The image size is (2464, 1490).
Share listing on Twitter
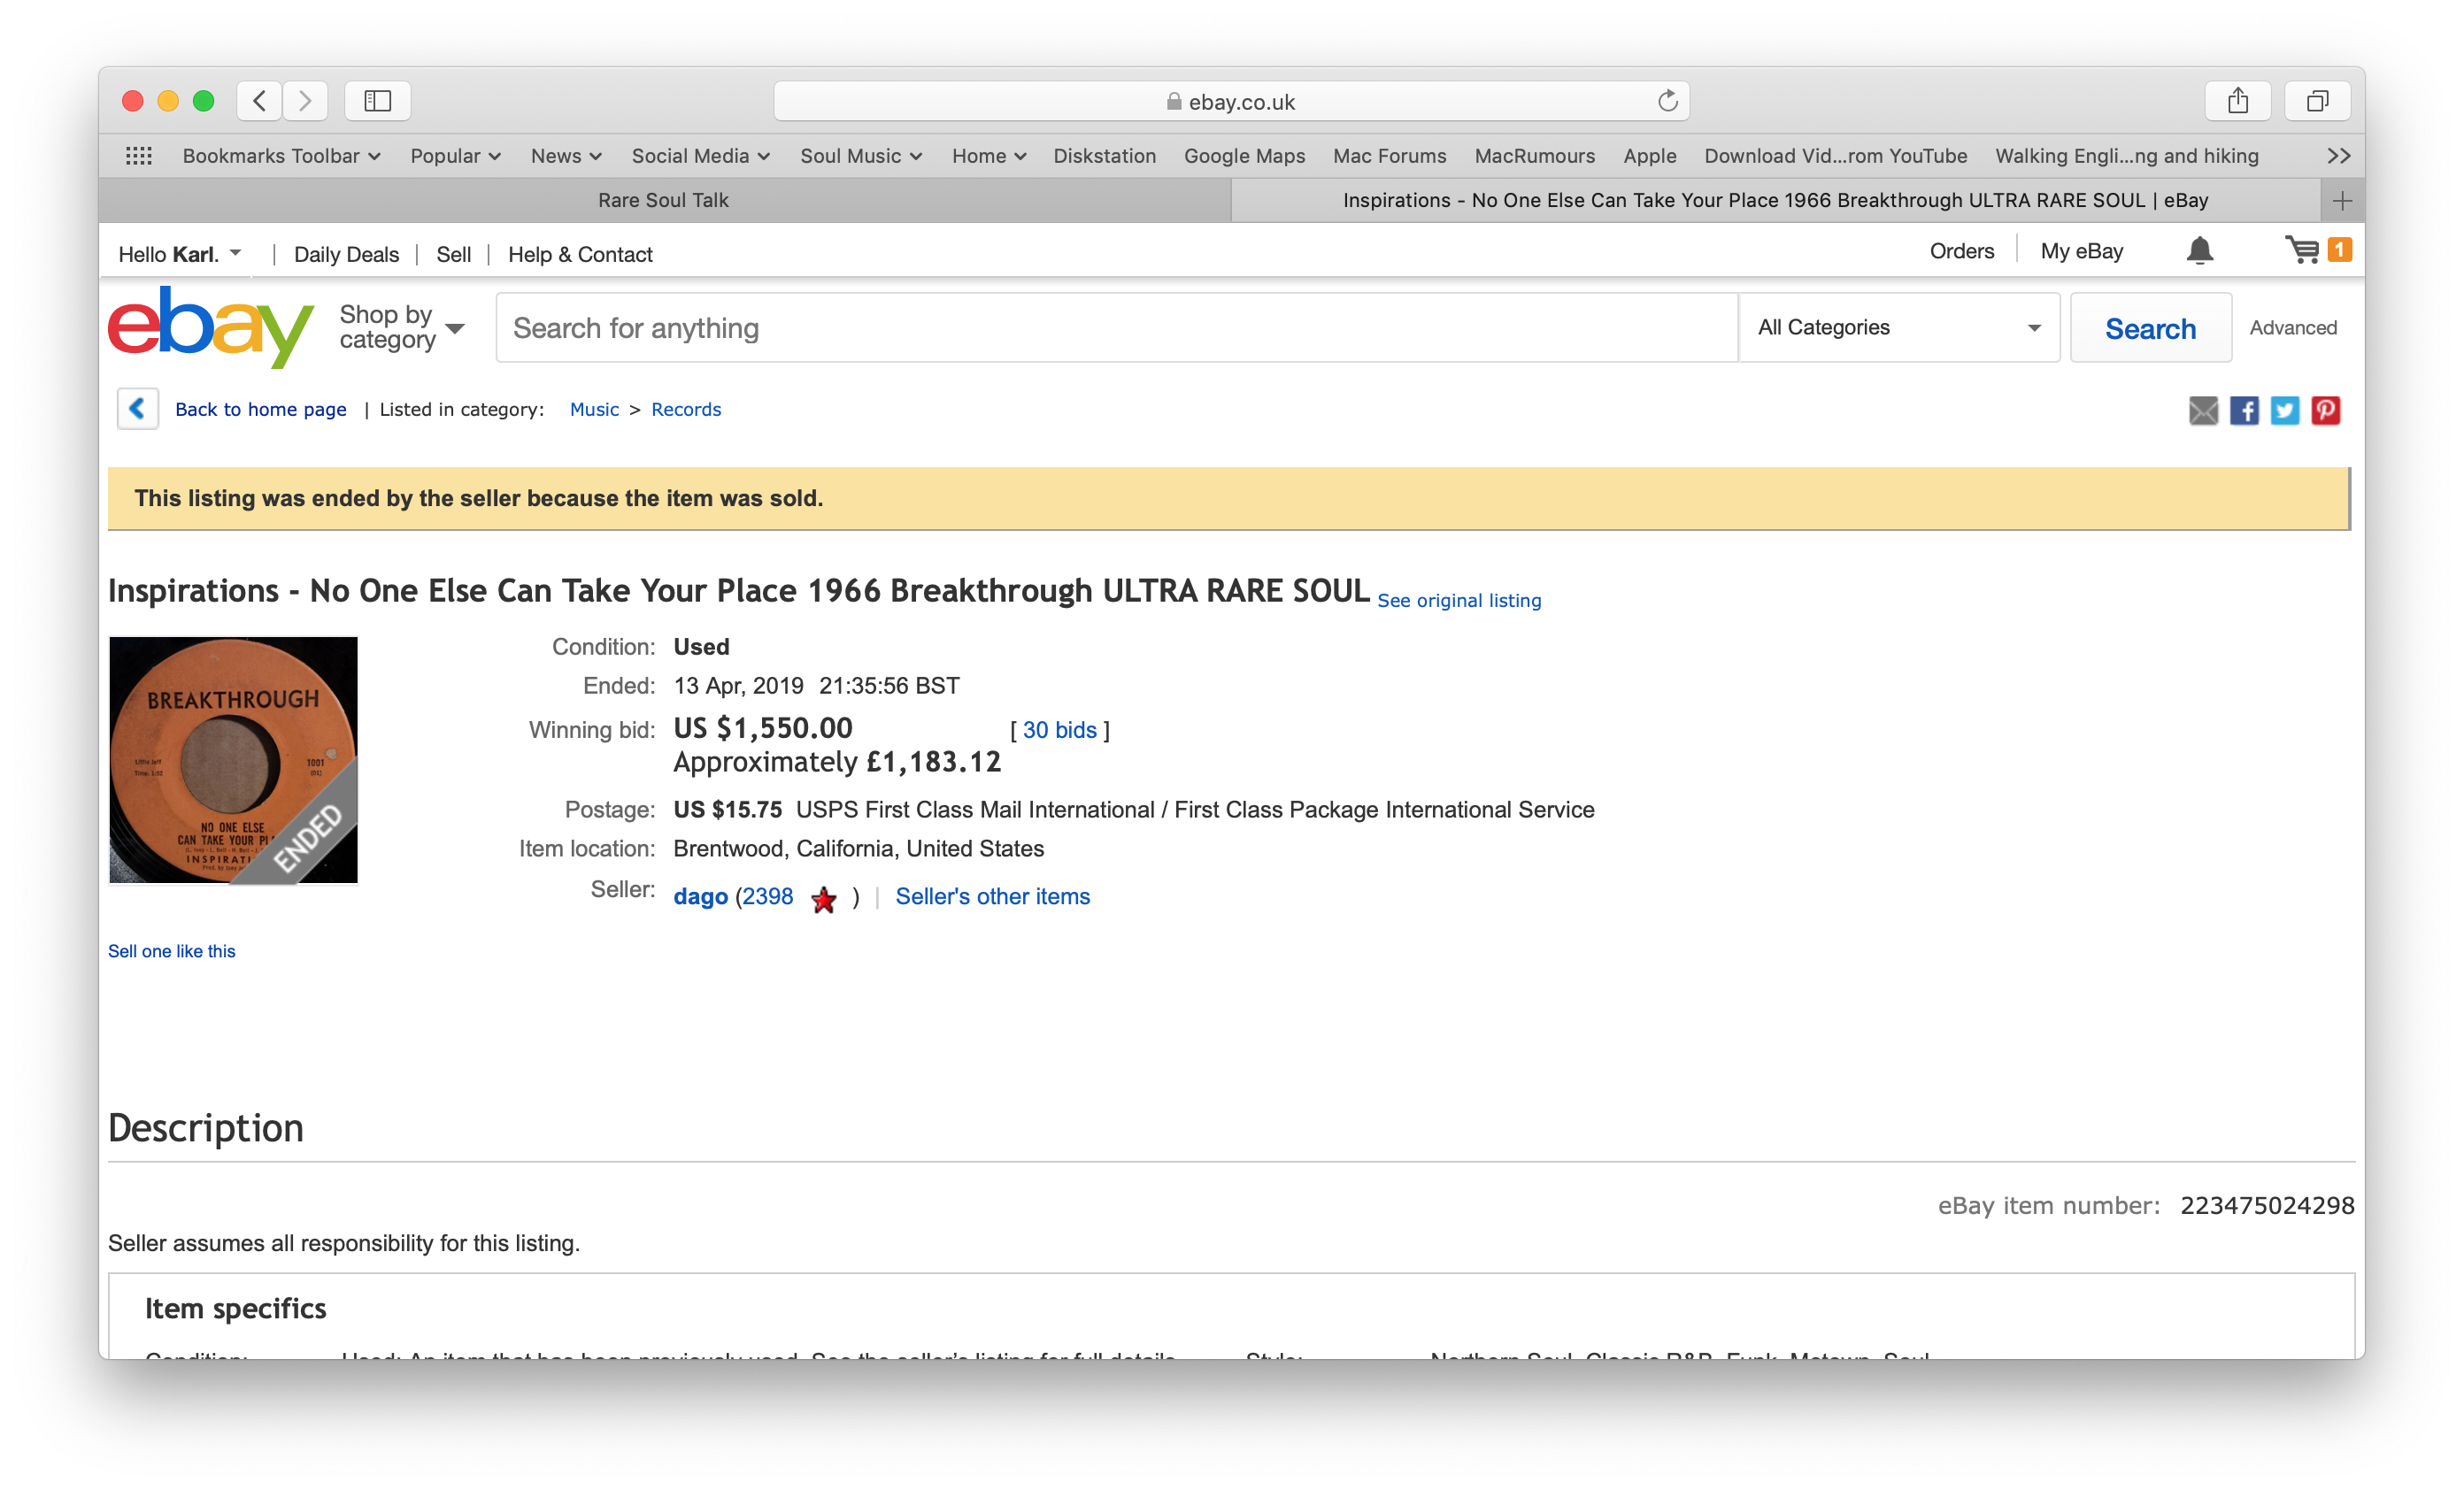click(x=2285, y=411)
